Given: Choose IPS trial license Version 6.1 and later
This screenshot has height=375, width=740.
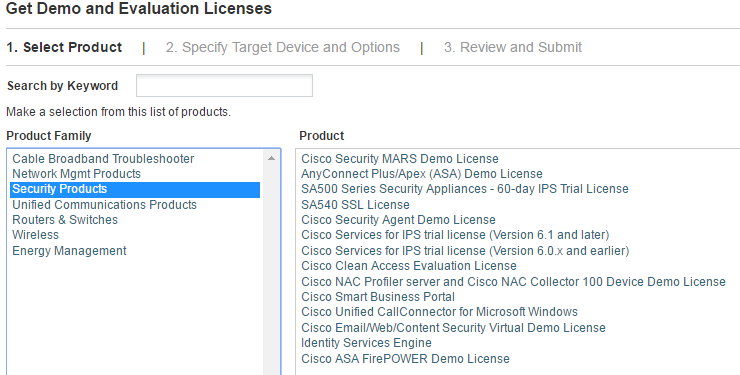Looking at the screenshot, I should tap(455, 235).
